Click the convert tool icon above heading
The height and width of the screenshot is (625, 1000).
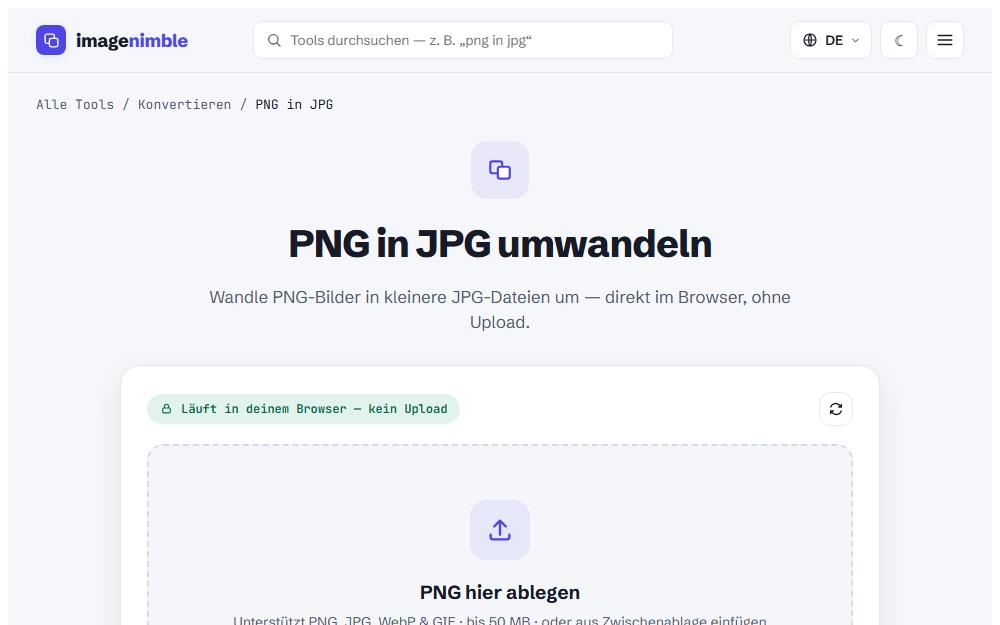pos(500,170)
